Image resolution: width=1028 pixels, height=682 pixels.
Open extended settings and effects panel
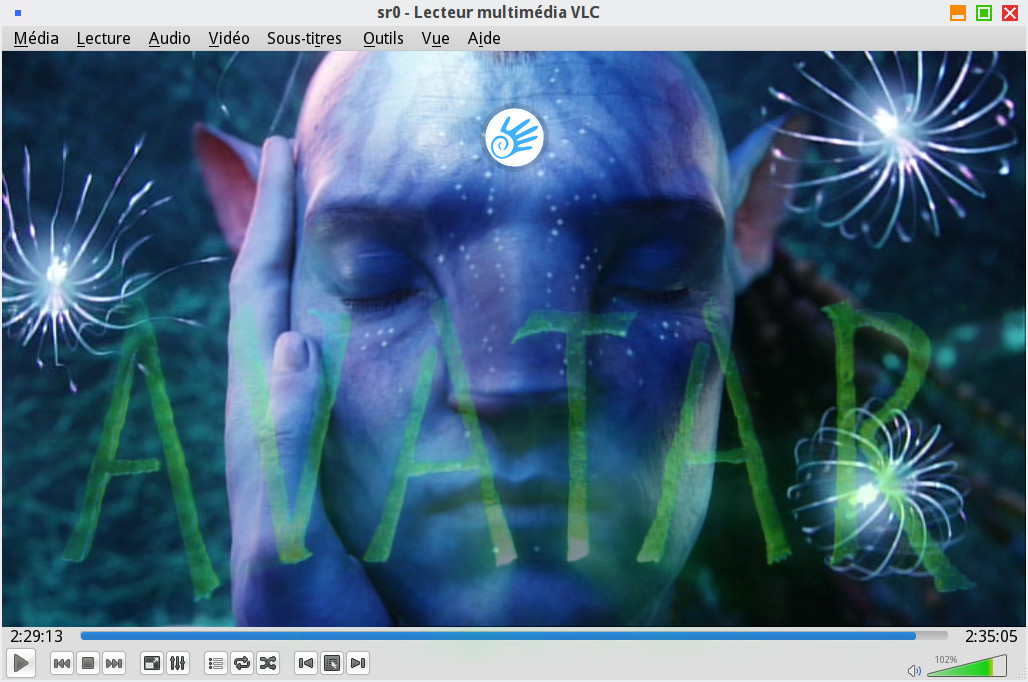178,663
